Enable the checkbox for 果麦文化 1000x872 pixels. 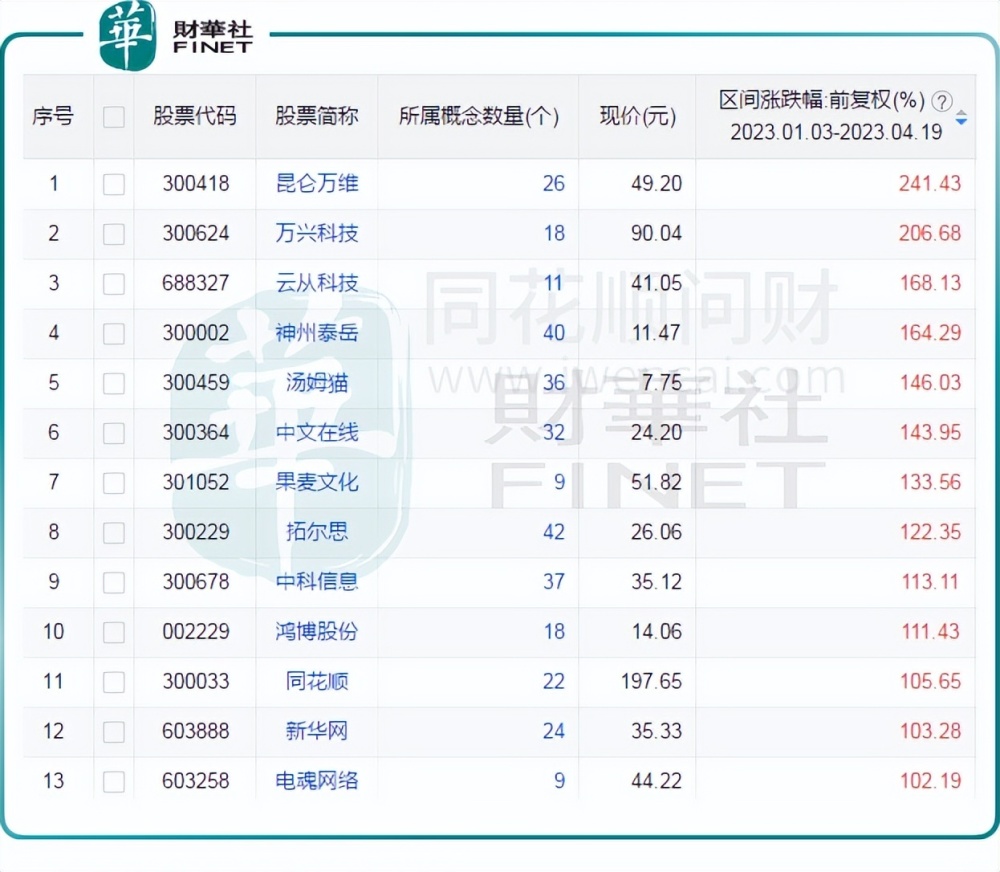(x=114, y=483)
